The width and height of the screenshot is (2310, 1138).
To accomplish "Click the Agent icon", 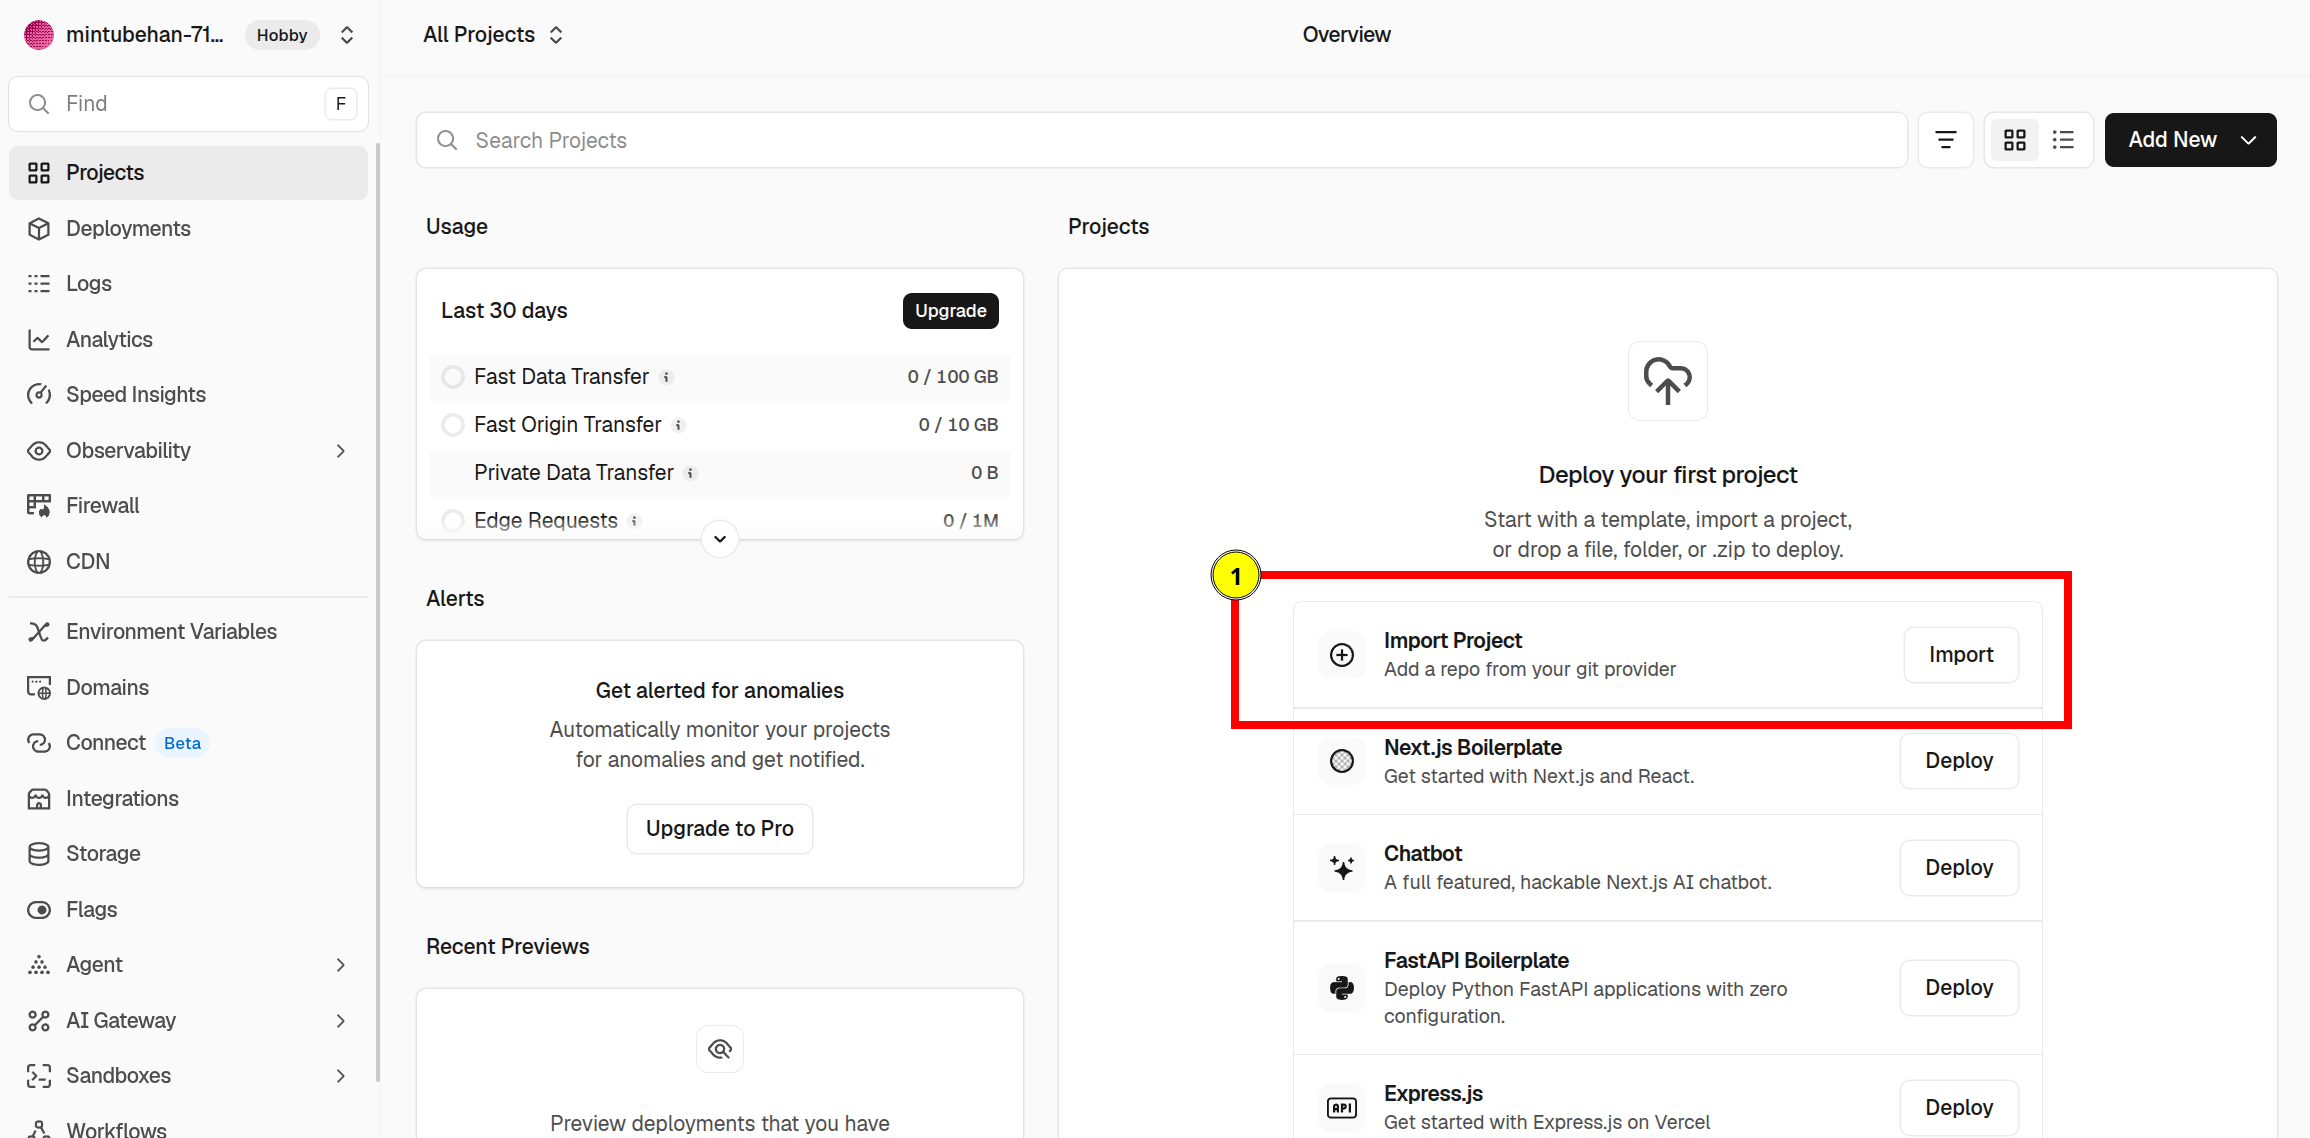I will (39, 965).
